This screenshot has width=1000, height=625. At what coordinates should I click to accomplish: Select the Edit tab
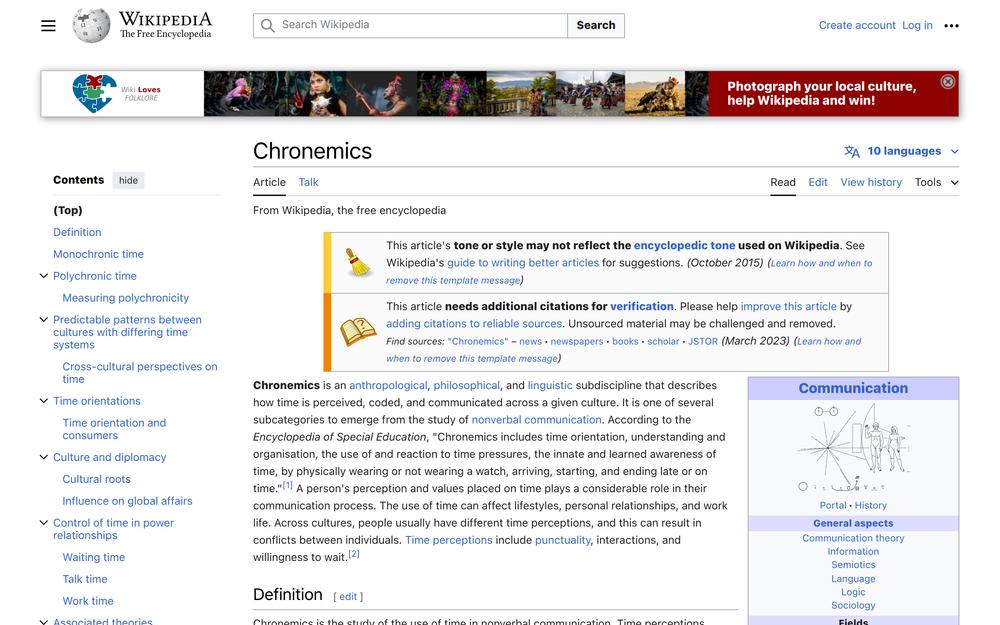pos(818,182)
